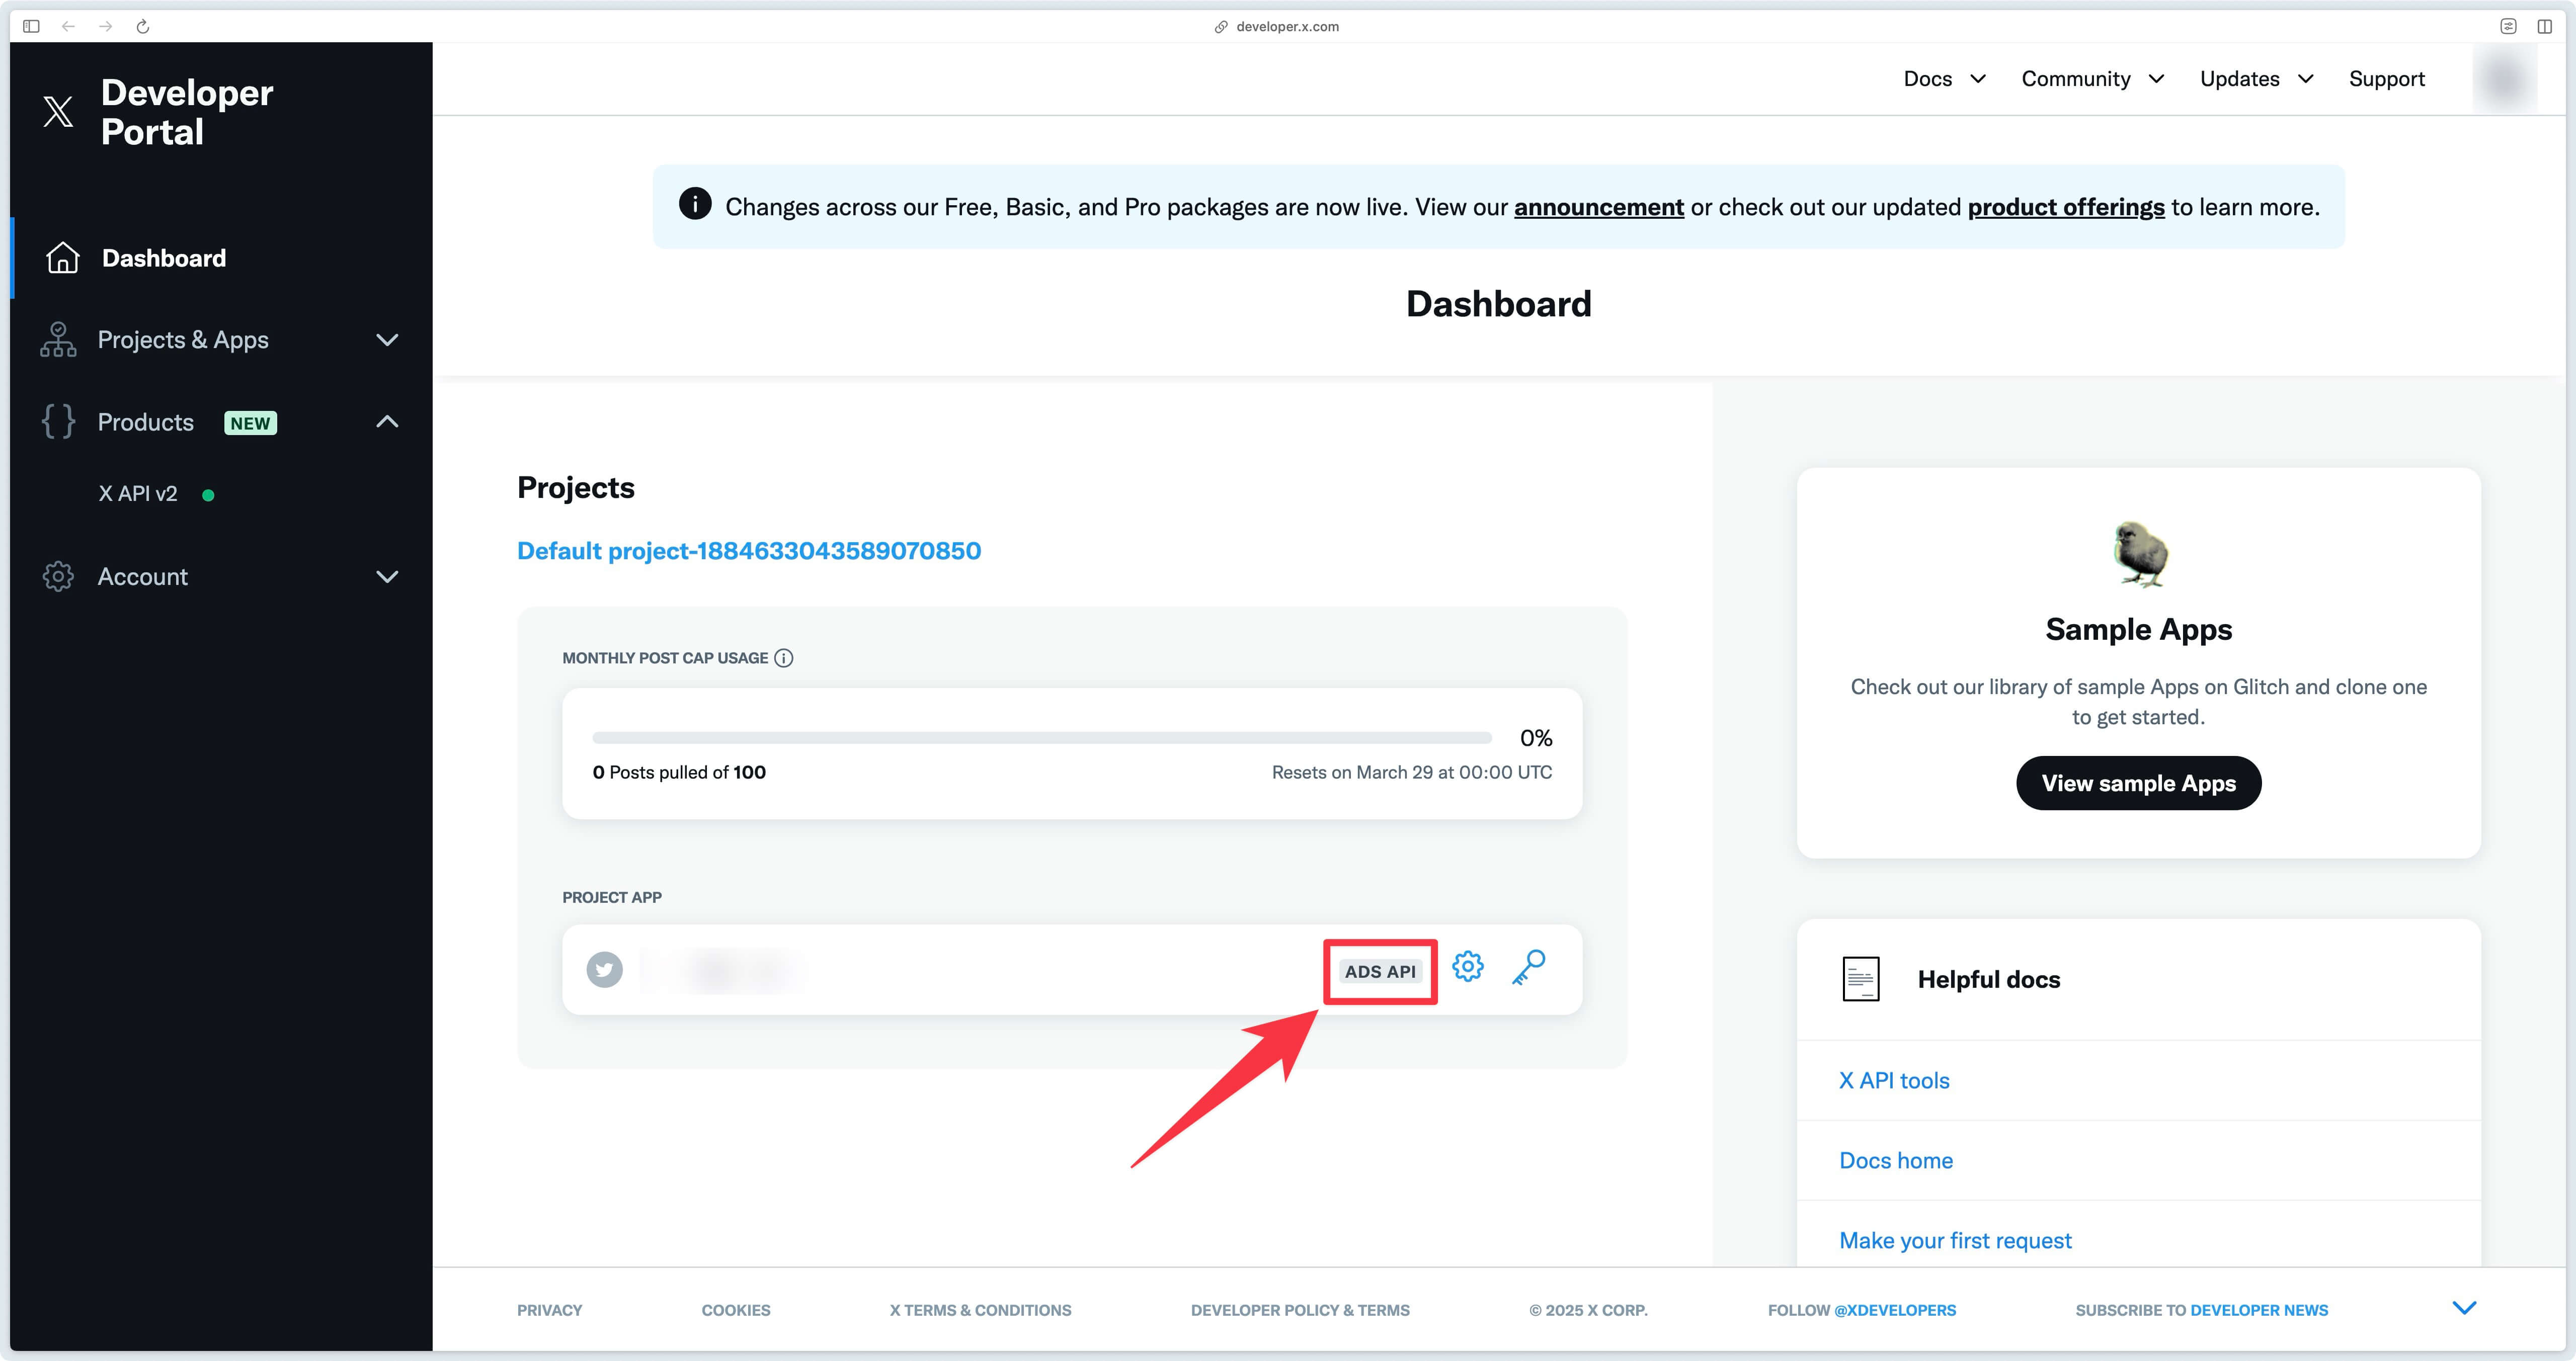The image size is (2576, 1361).
Task: Click the Products curly braces icon
Action: [x=58, y=422]
